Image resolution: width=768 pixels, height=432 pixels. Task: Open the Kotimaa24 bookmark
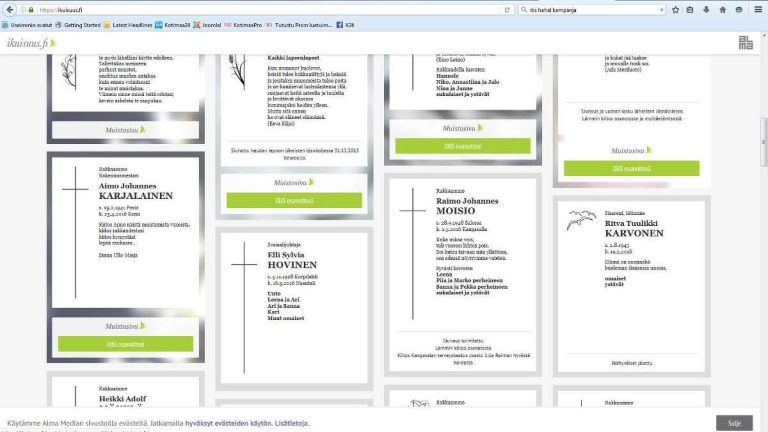[x=172, y=25]
